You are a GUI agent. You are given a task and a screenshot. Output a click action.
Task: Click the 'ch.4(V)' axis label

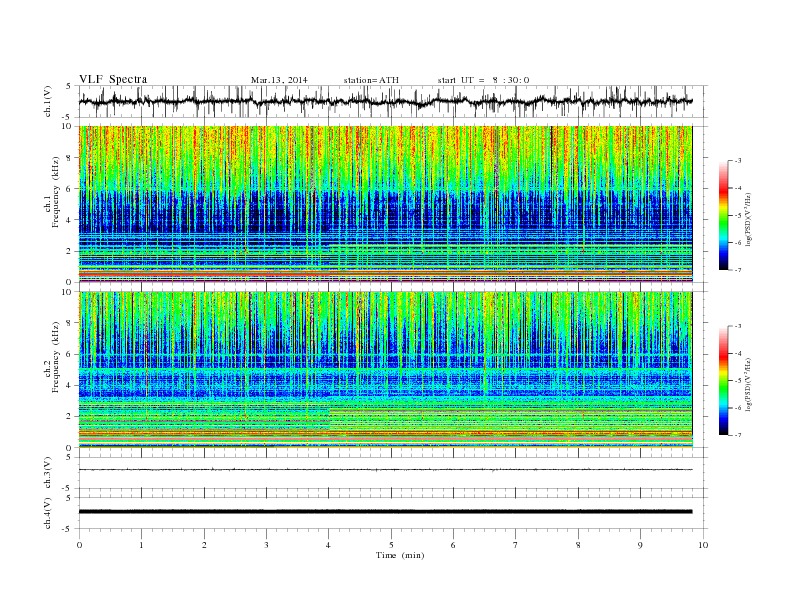coord(48,513)
